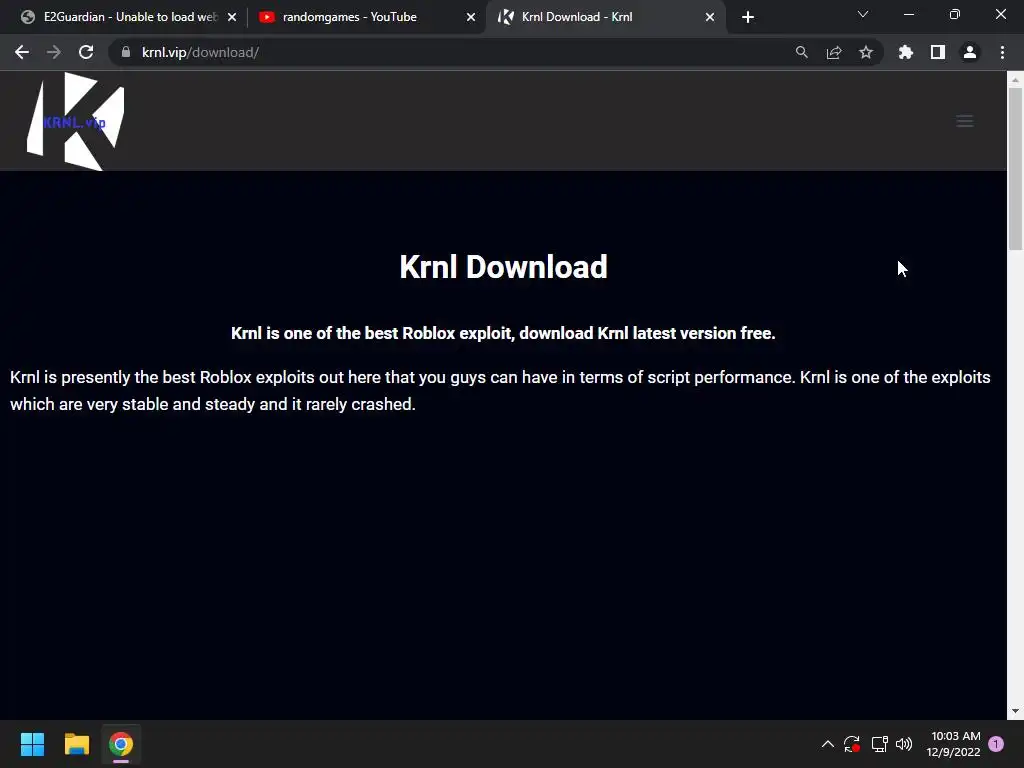The height and width of the screenshot is (768, 1024).
Task: Click the address bar URL krnl.vip/download/
Action: coord(200,52)
